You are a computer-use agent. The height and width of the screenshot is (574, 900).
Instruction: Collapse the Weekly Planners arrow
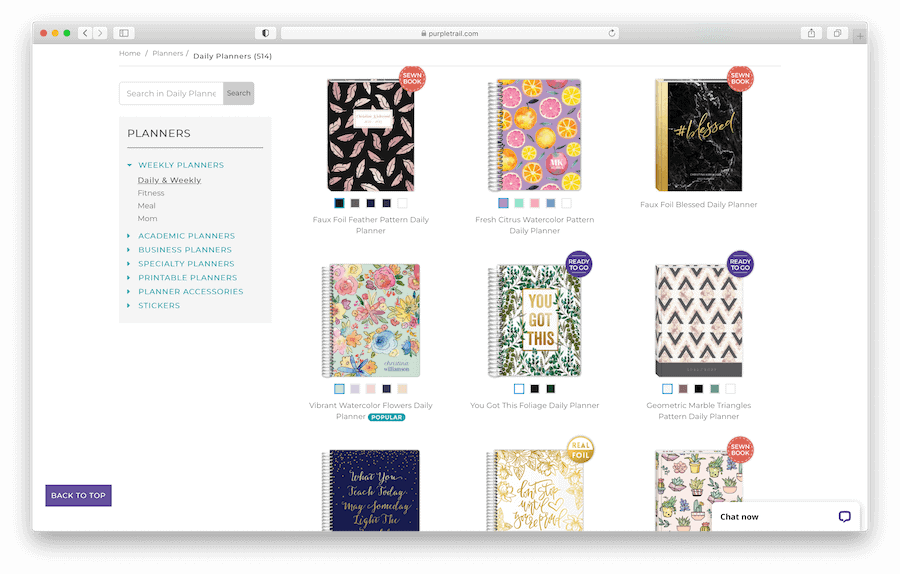coord(129,165)
